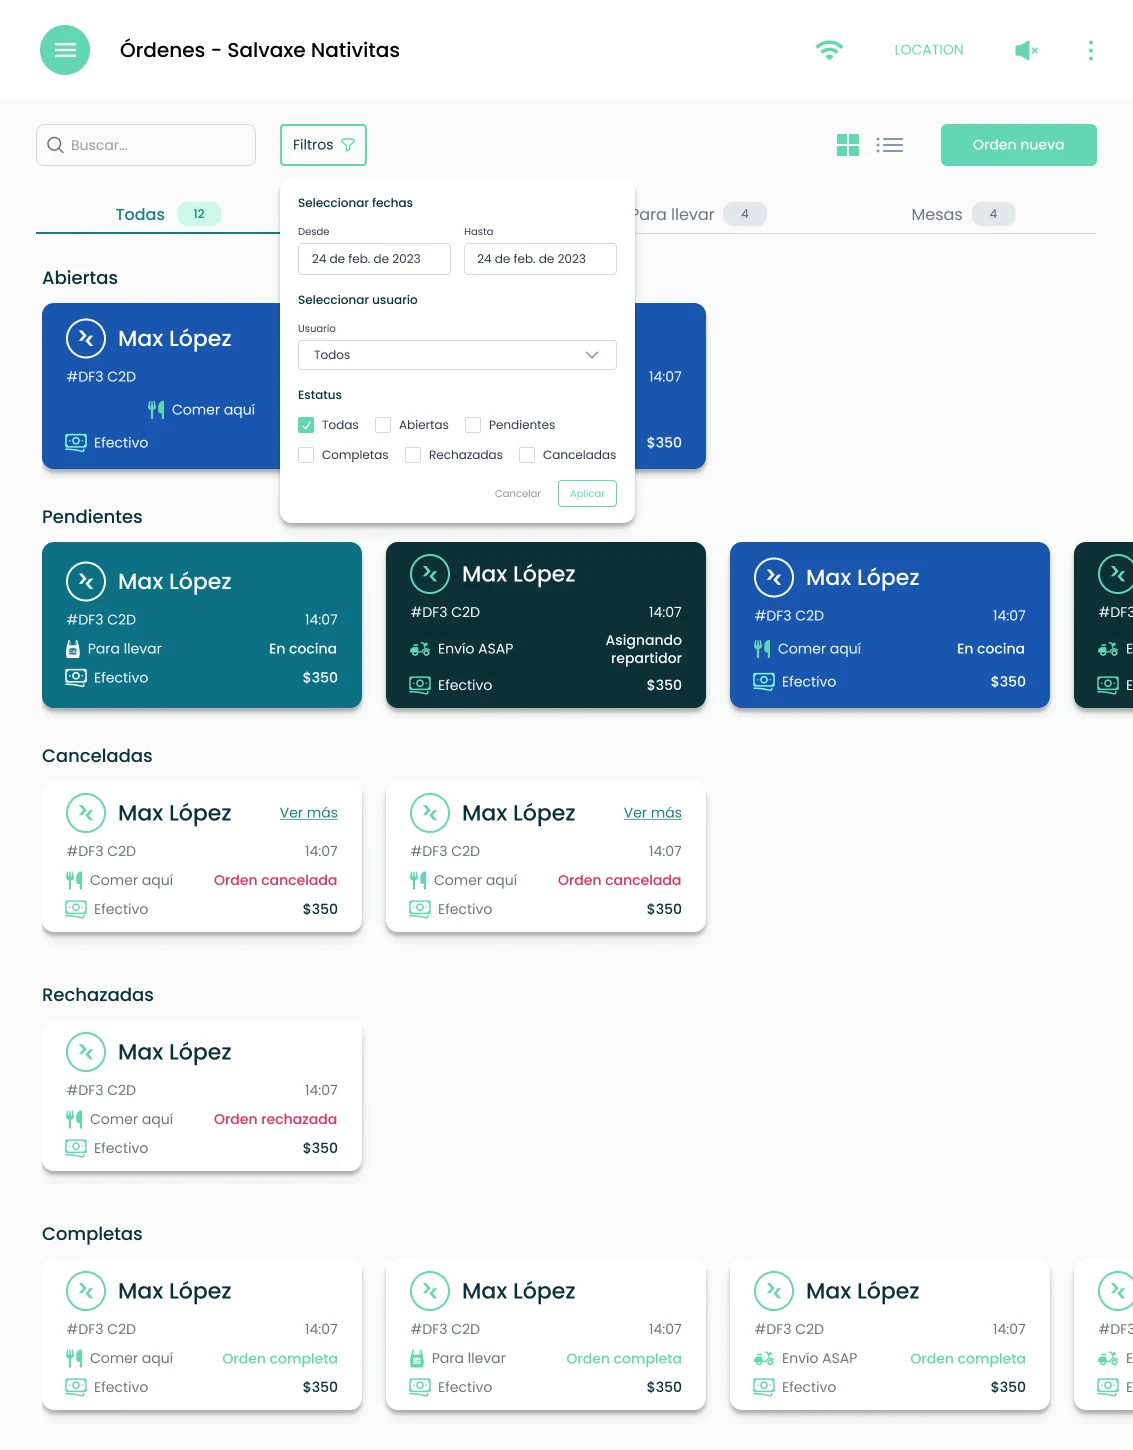Image resolution: width=1133 pixels, height=1450 pixels.
Task: Select the Mesas tab
Action: click(x=962, y=214)
